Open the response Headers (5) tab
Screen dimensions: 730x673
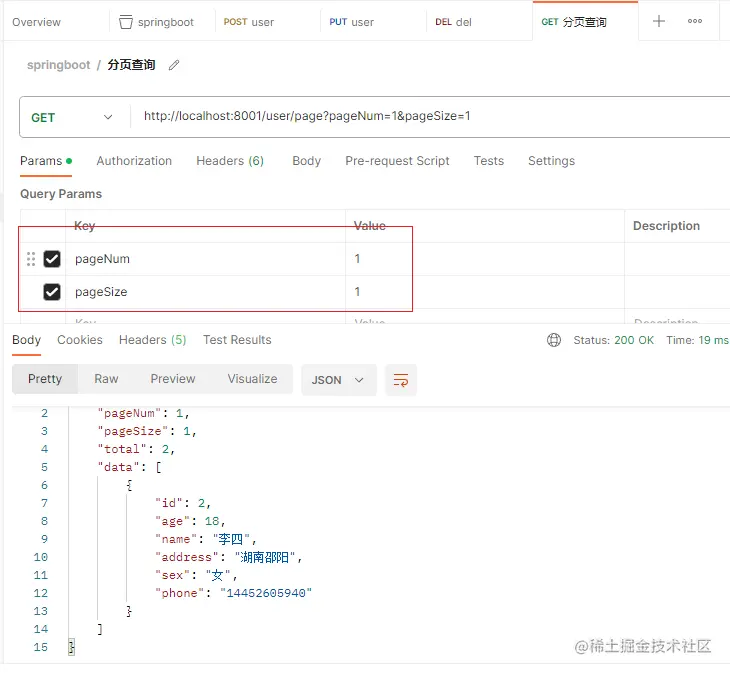point(152,340)
